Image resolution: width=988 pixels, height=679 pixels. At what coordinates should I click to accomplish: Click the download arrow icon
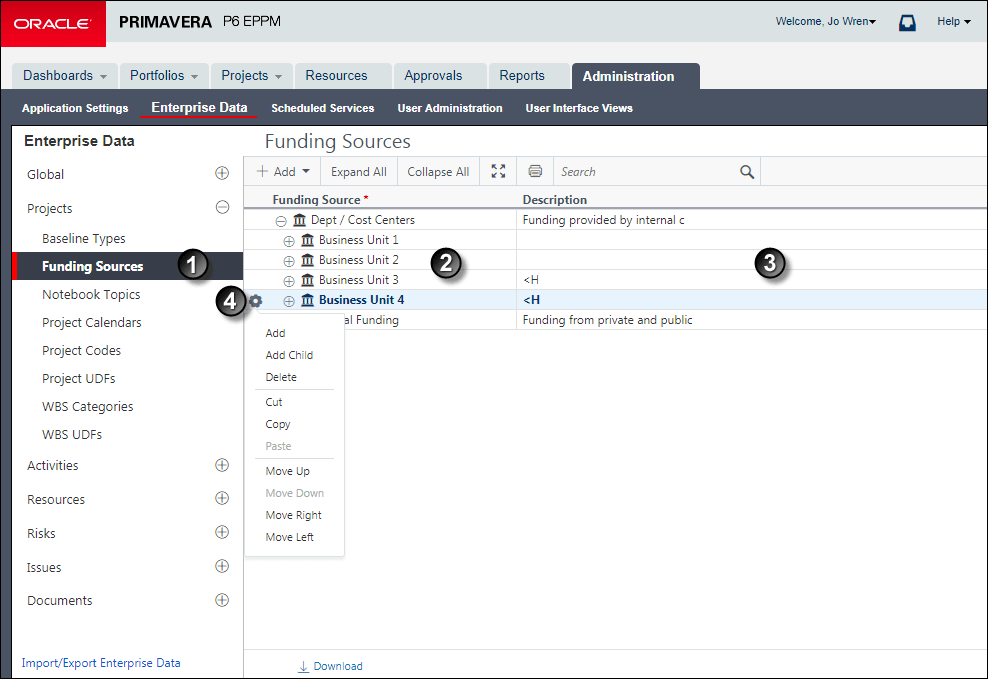click(x=304, y=666)
